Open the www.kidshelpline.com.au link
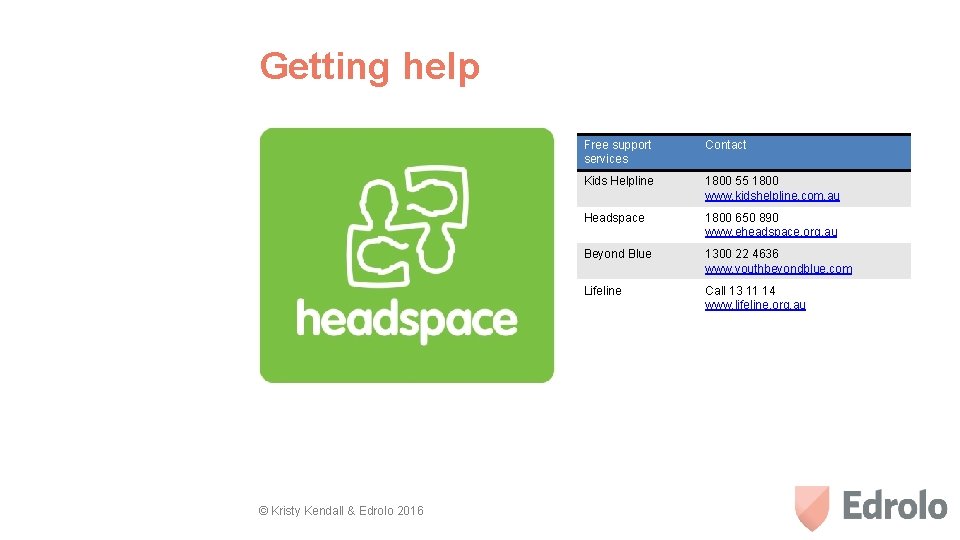The width and height of the screenshot is (960, 540). tap(772, 196)
